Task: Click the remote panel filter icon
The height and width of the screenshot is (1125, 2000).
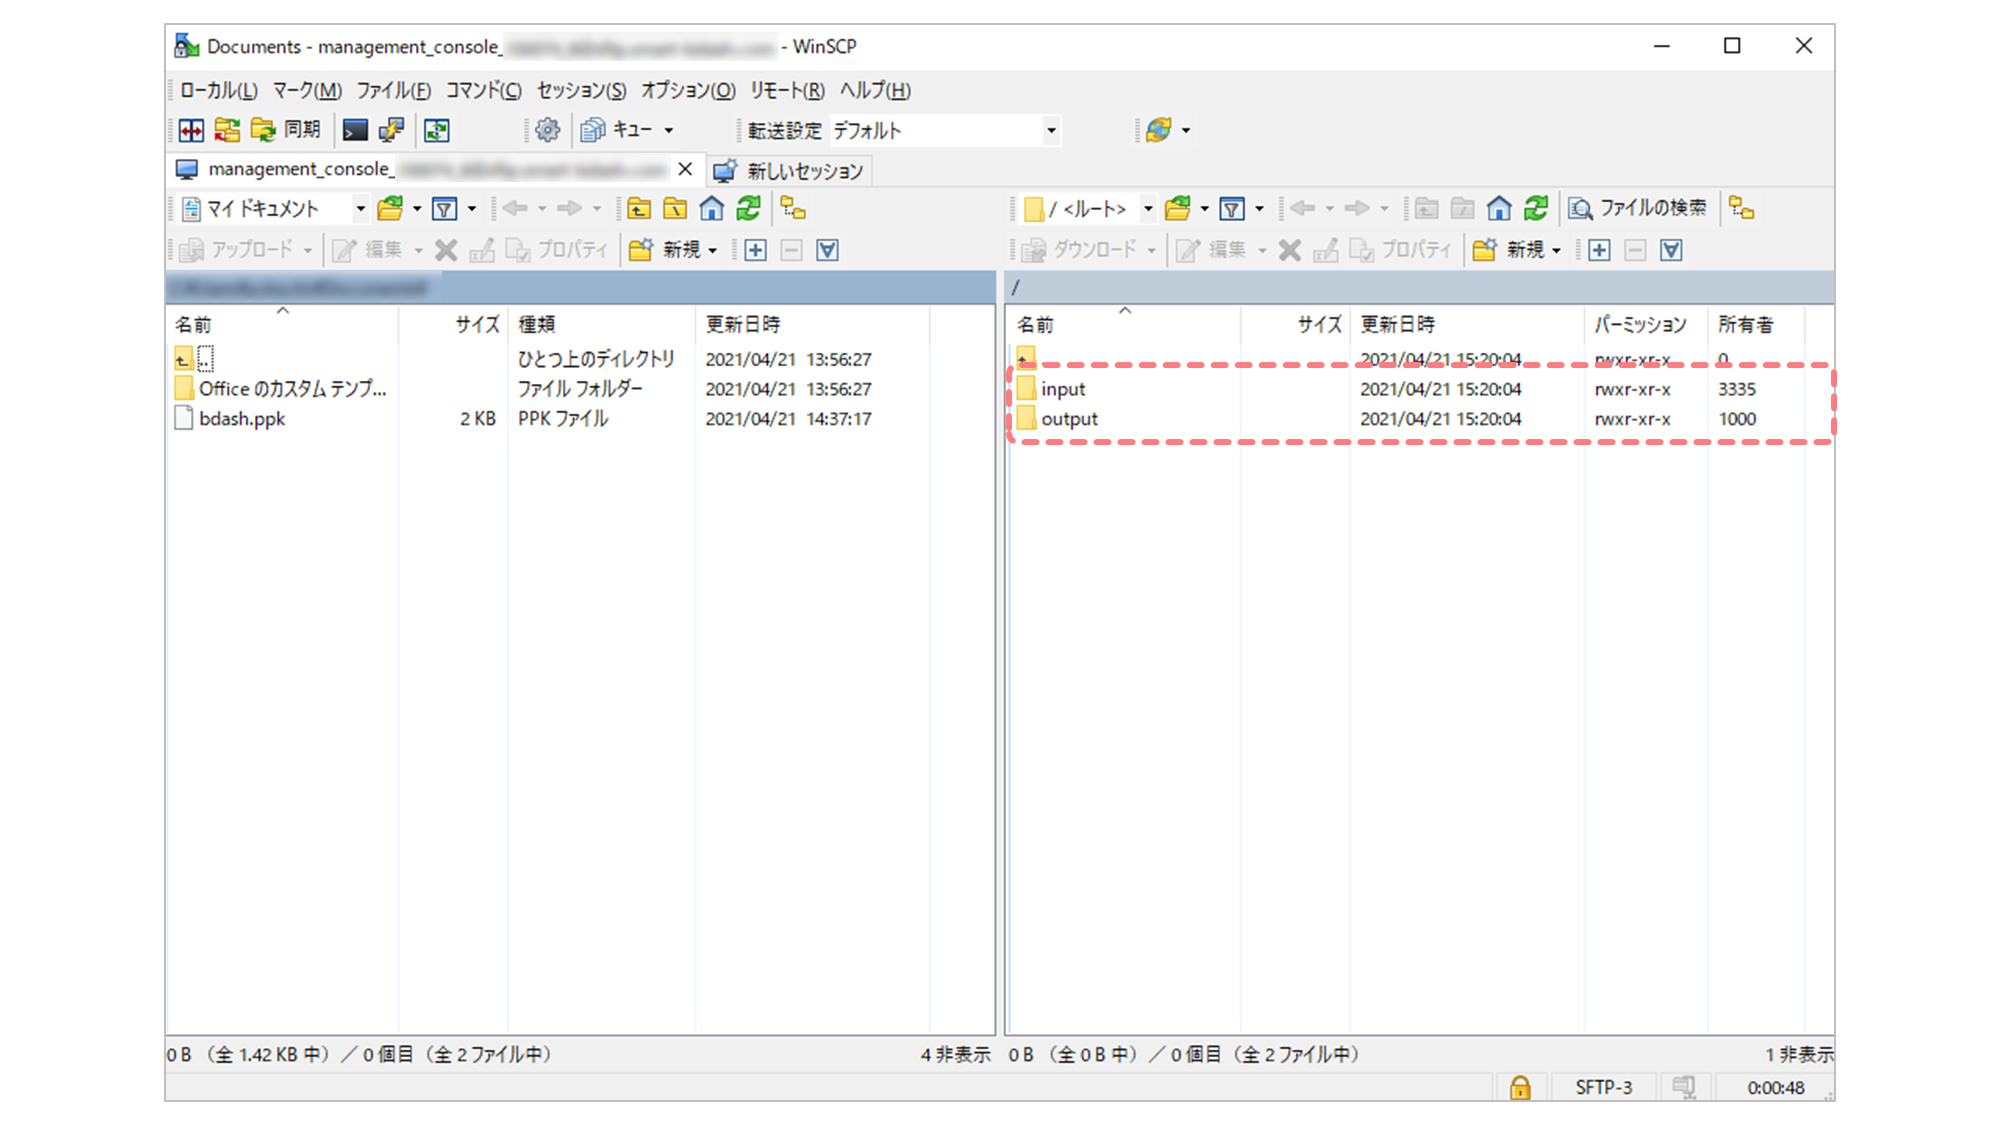Action: point(1232,209)
